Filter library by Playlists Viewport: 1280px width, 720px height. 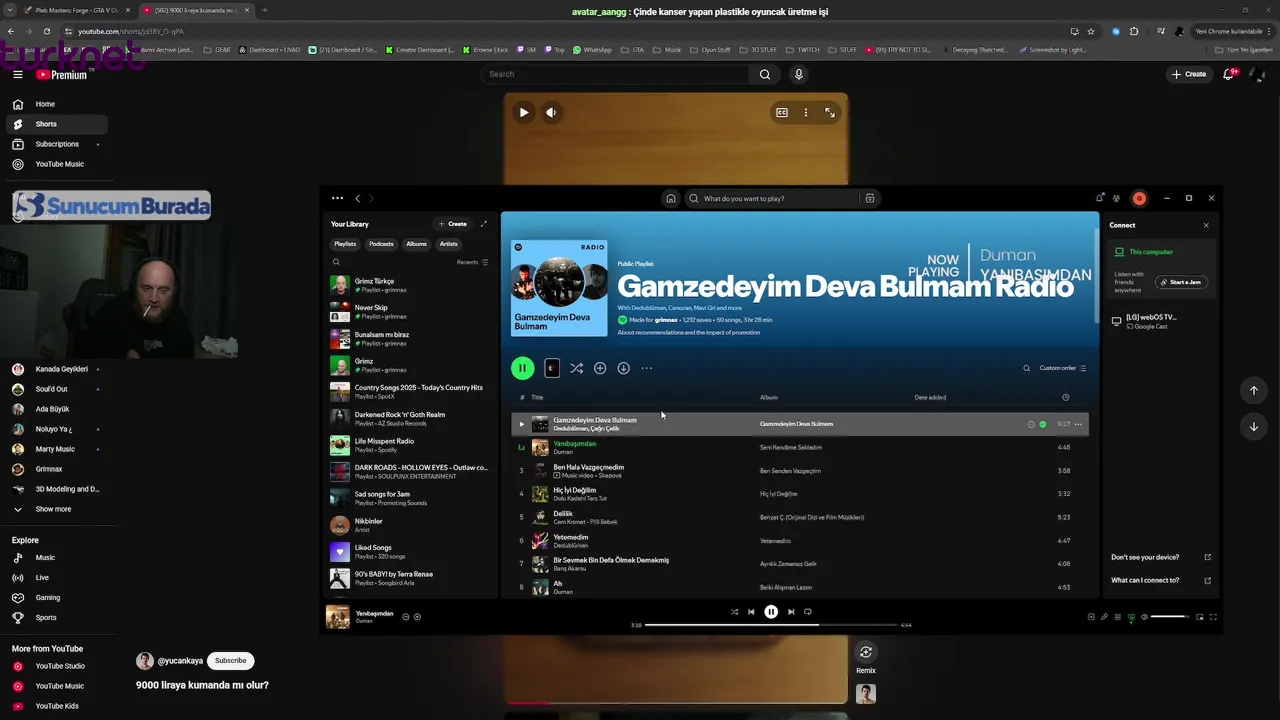click(x=345, y=244)
